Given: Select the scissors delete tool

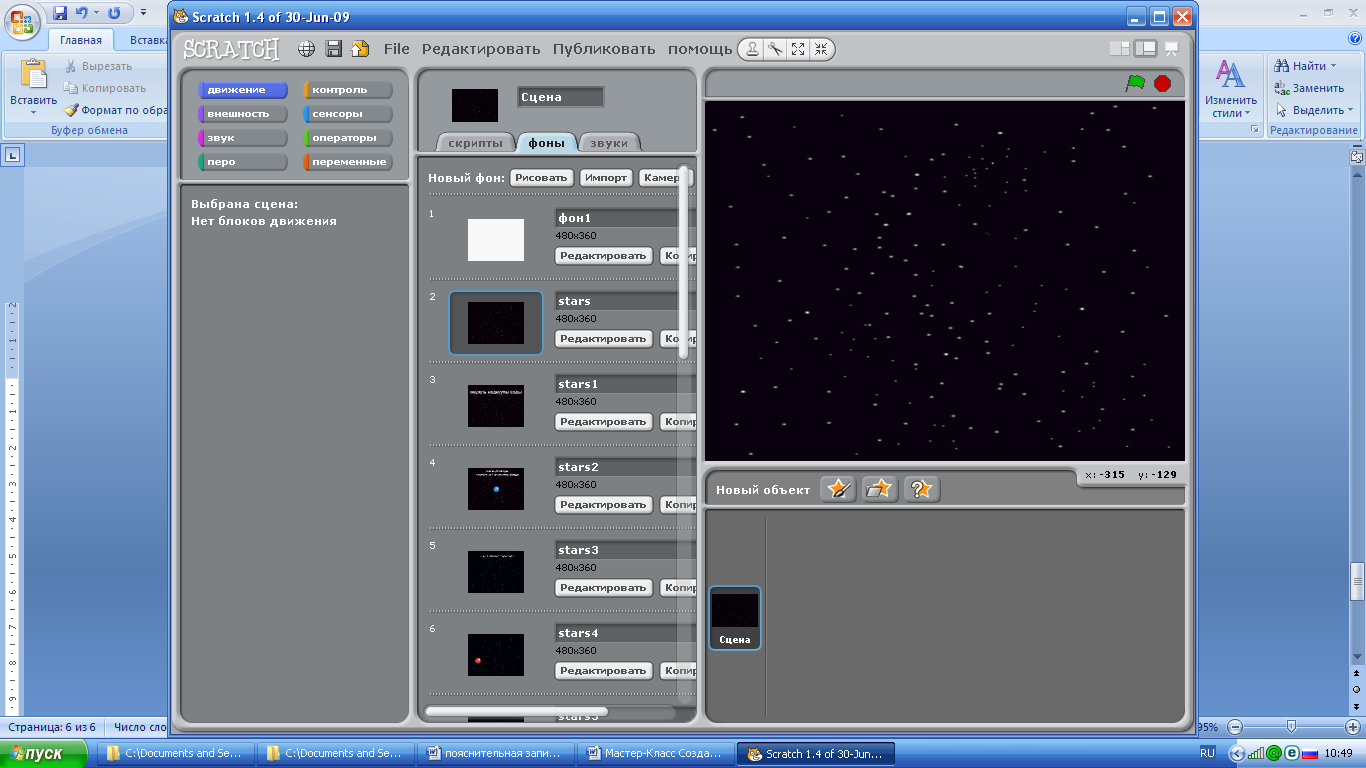Looking at the screenshot, I should pos(775,49).
